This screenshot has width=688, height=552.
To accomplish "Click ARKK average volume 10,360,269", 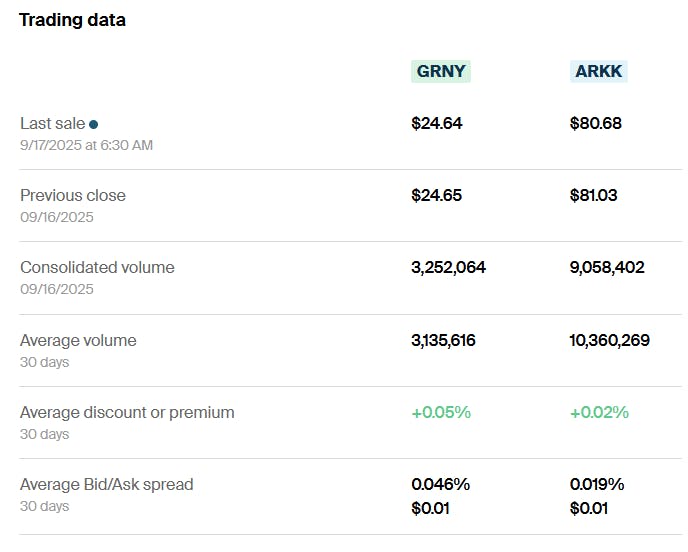I will coord(609,341).
